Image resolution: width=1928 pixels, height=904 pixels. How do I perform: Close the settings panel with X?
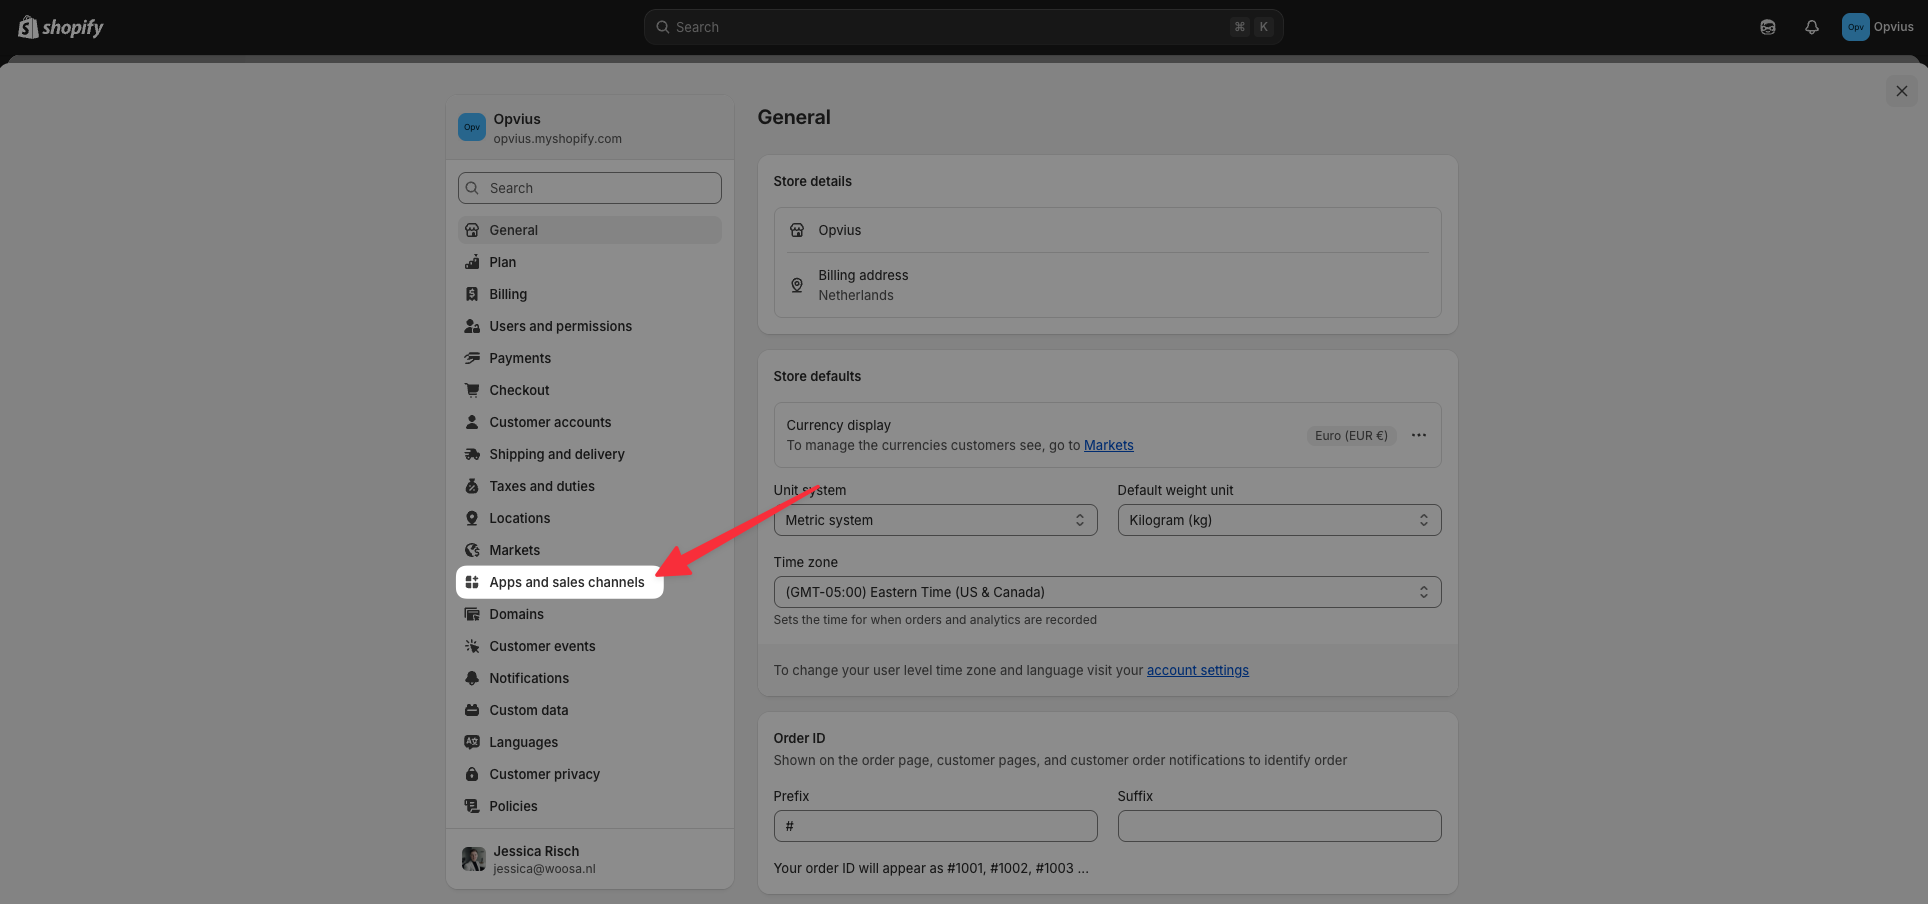[1901, 91]
